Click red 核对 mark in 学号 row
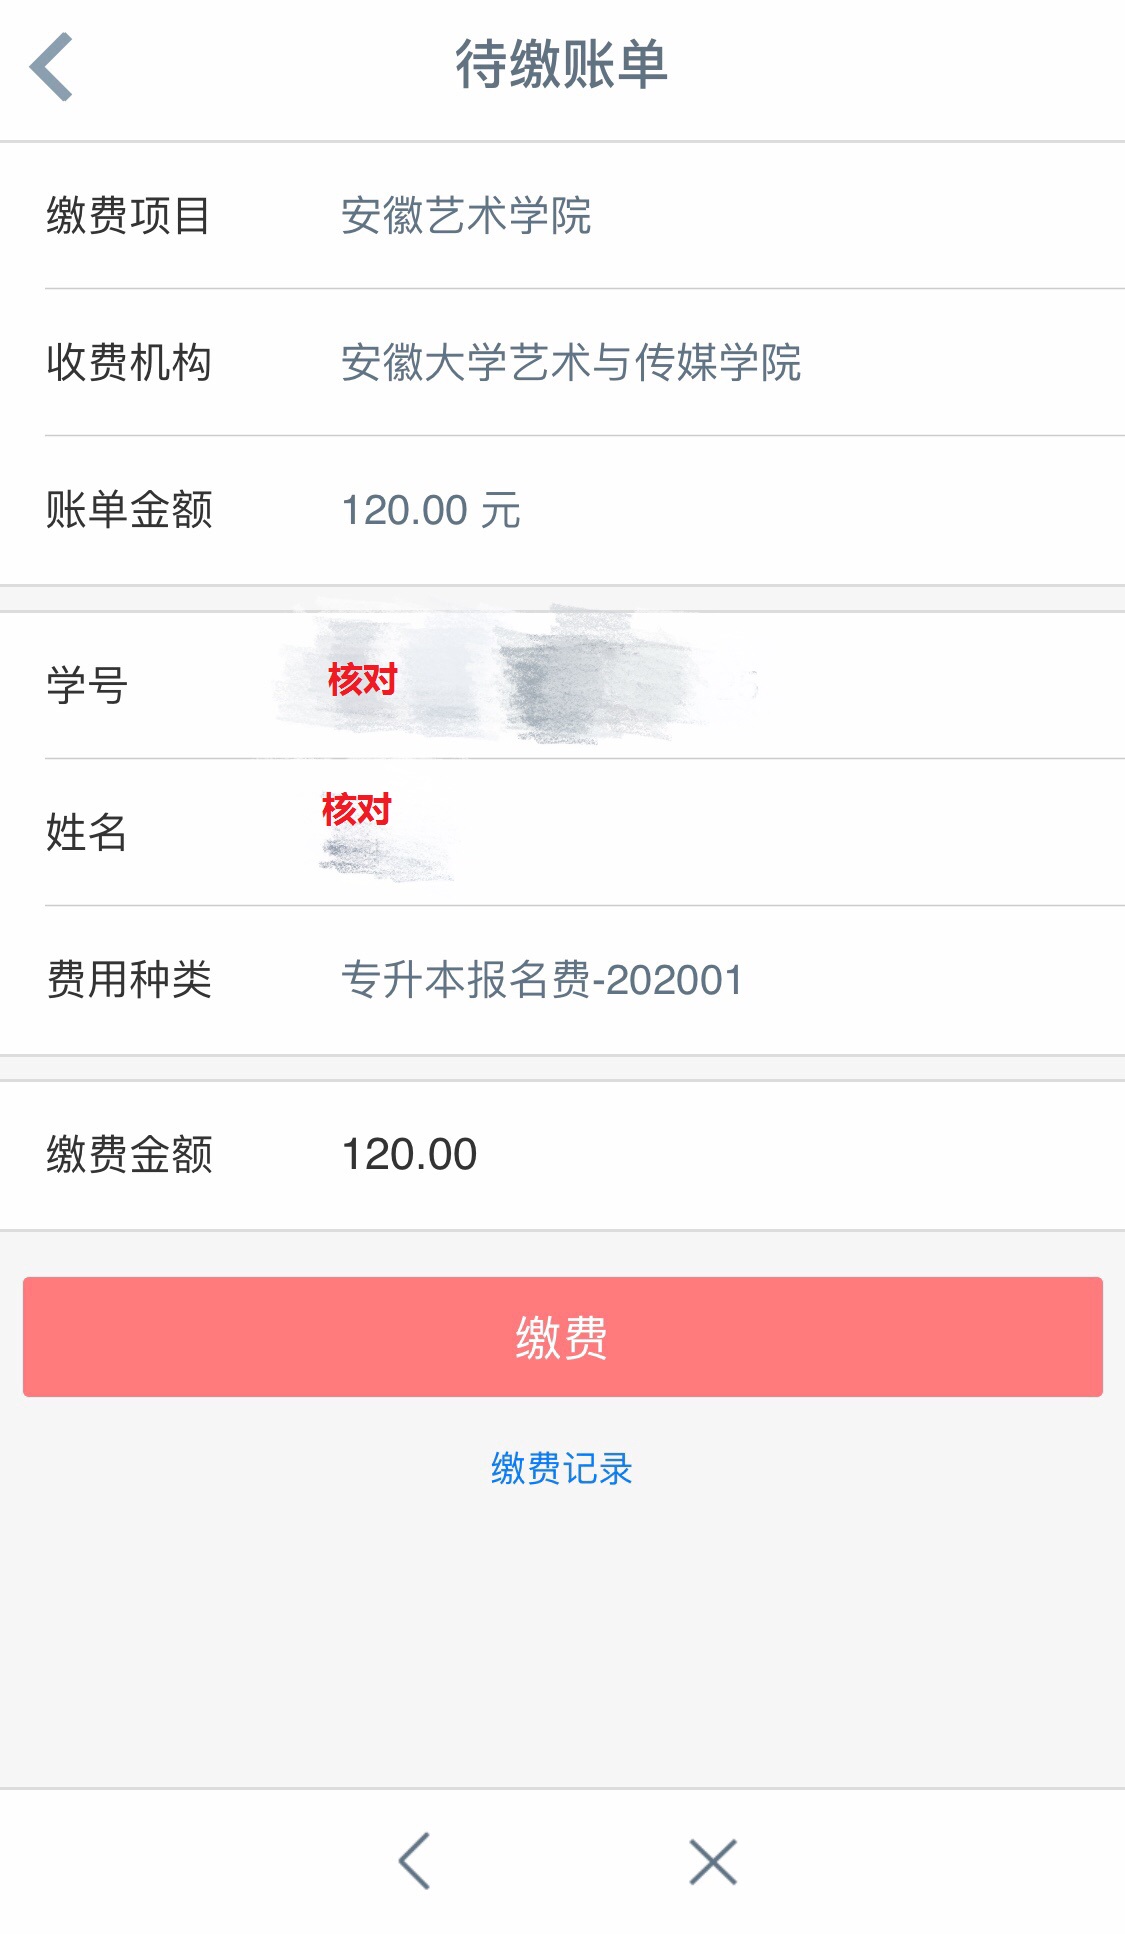 click(x=362, y=680)
